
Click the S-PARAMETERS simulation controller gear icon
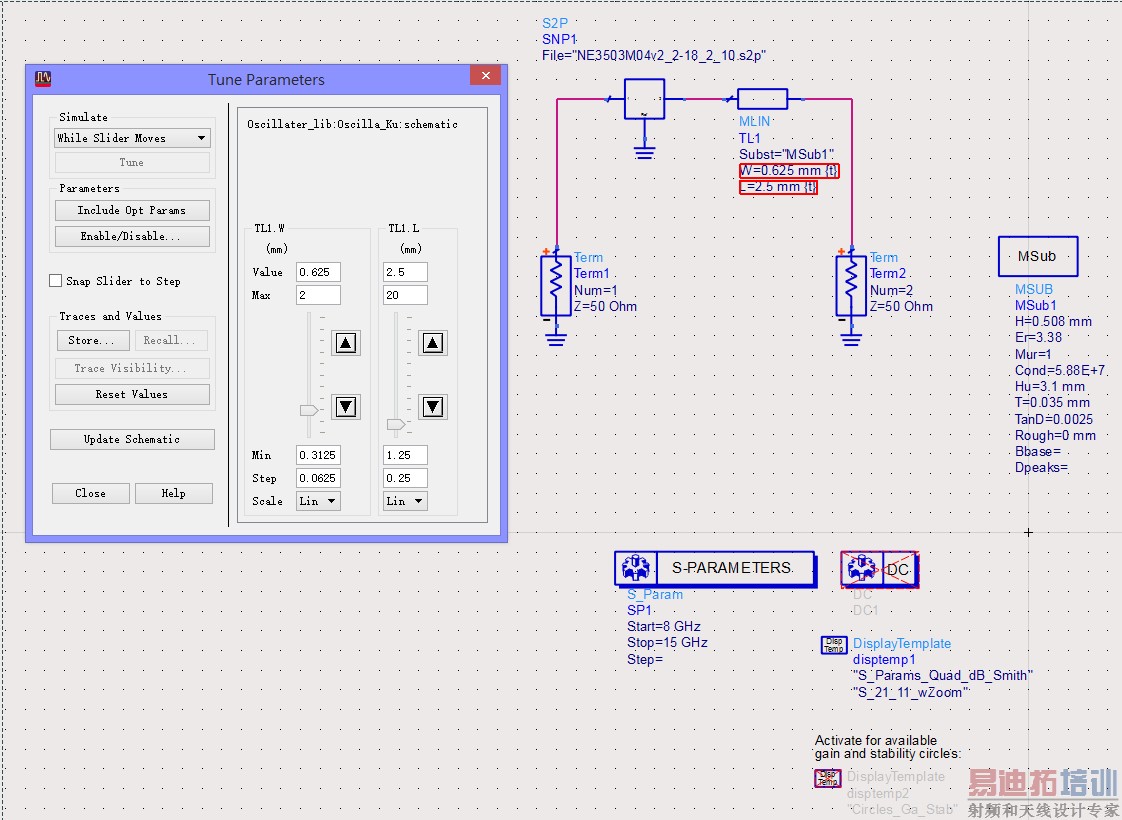(636, 568)
